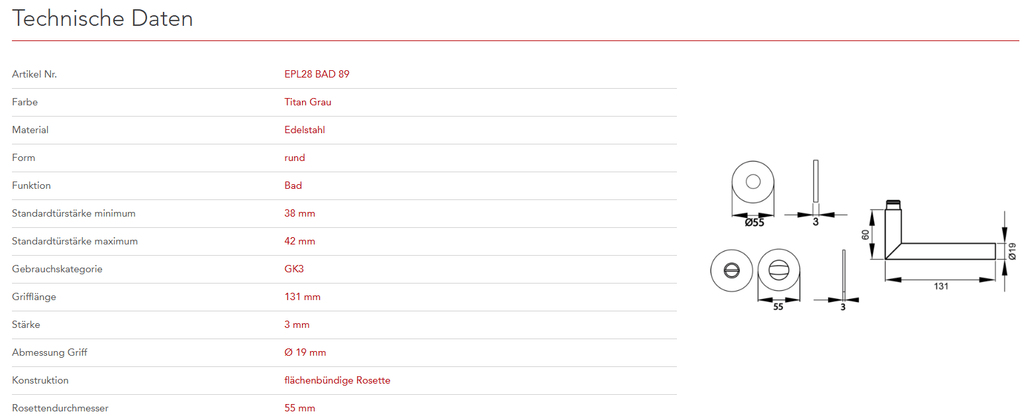
Task: Click the Technische Daten heading
Action: pyautogui.click(x=103, y=19)
